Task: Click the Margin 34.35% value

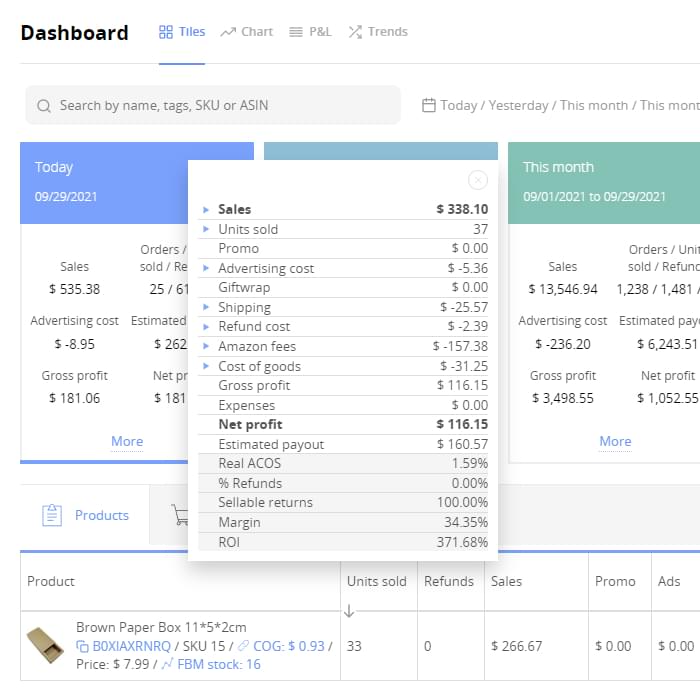Action: pos(466,522)
